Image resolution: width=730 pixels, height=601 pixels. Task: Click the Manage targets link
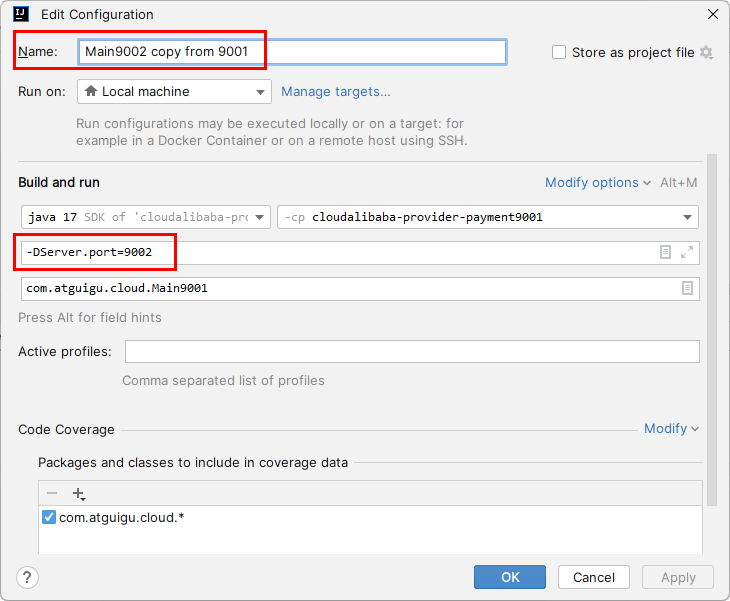(x=336, y=92)
